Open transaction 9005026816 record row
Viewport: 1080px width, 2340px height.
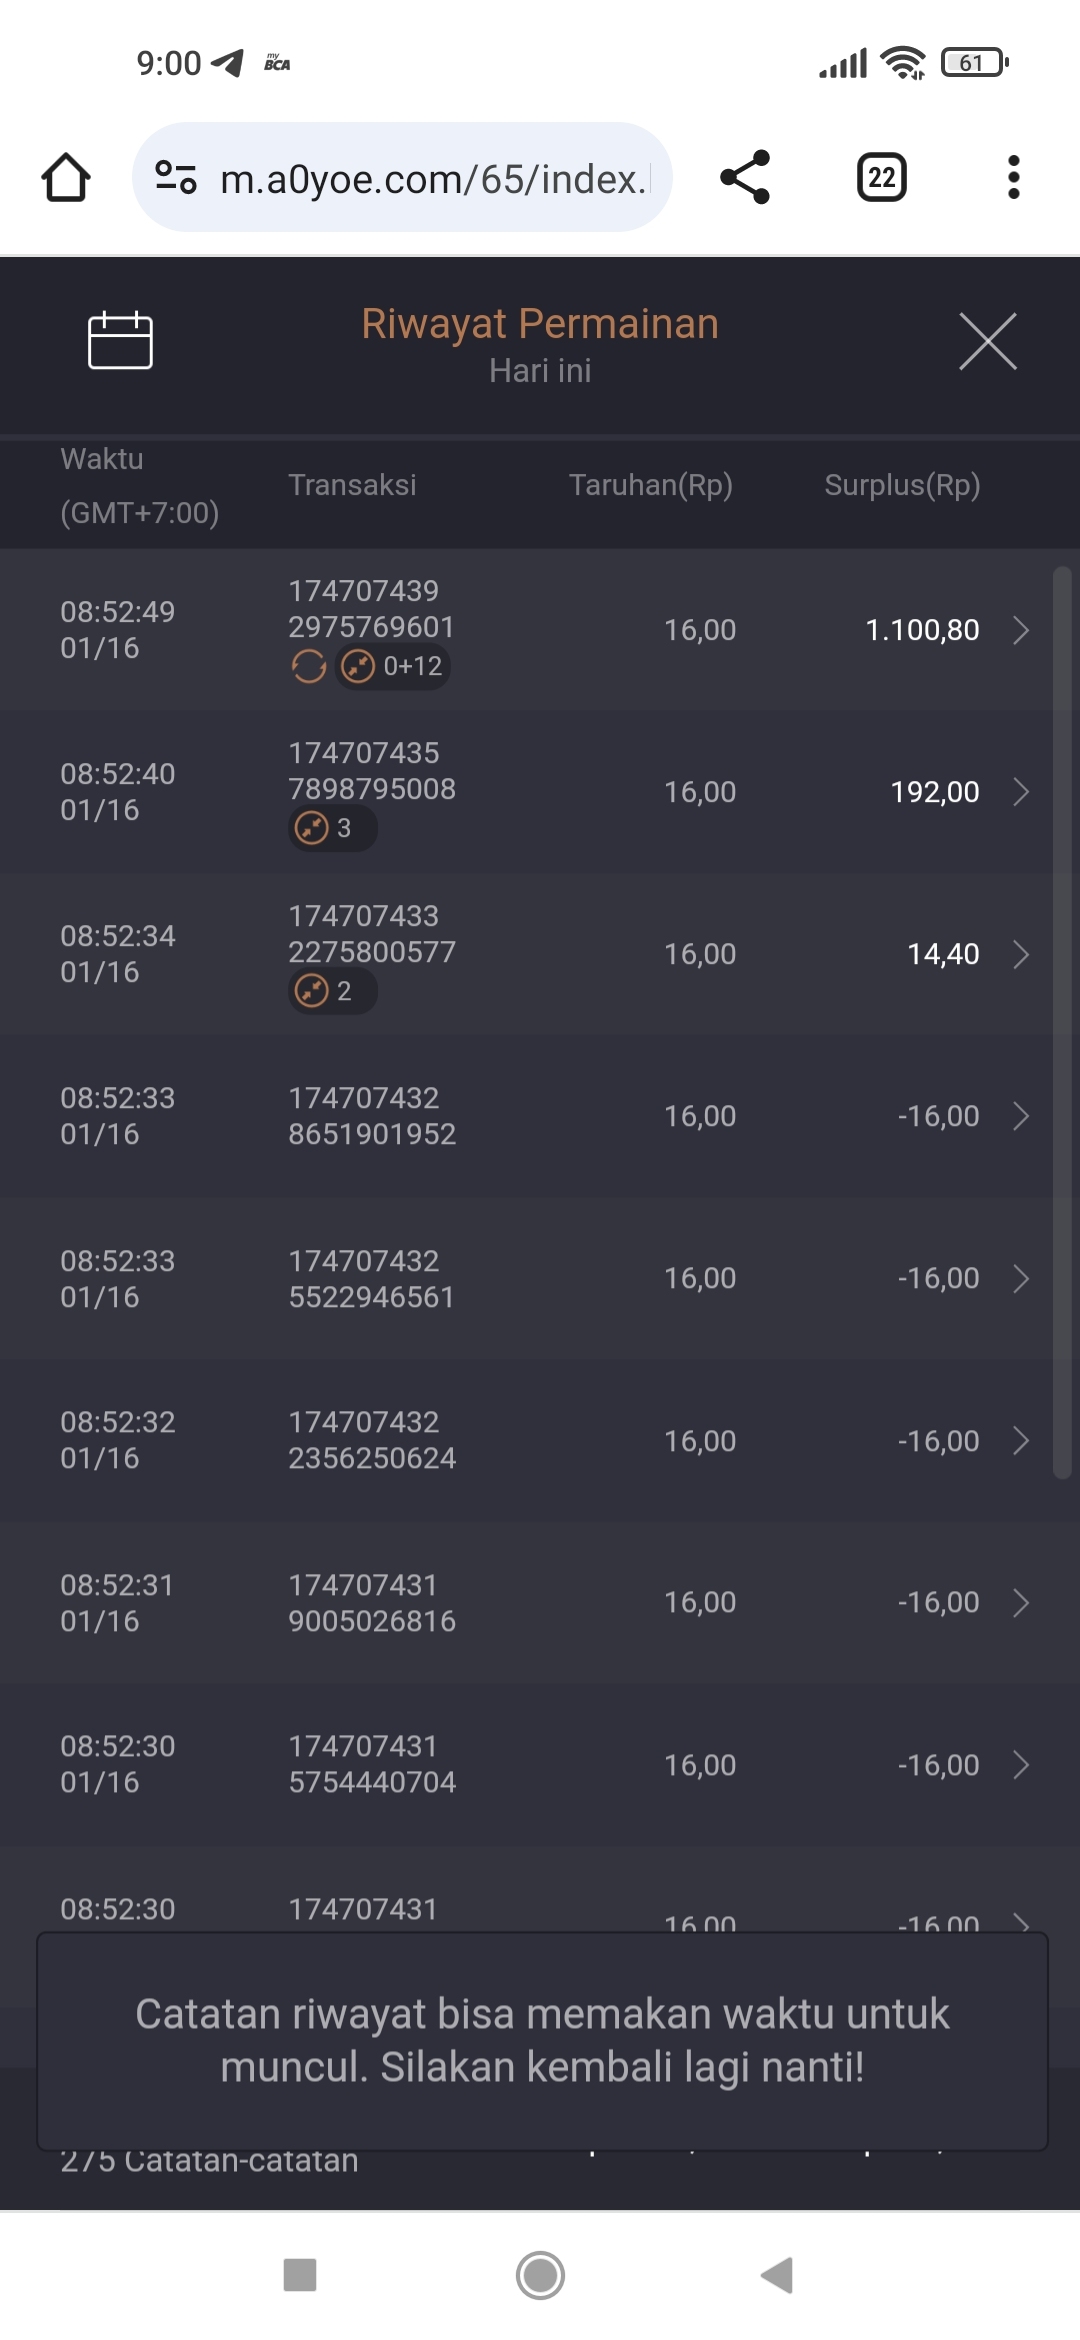540,1603
